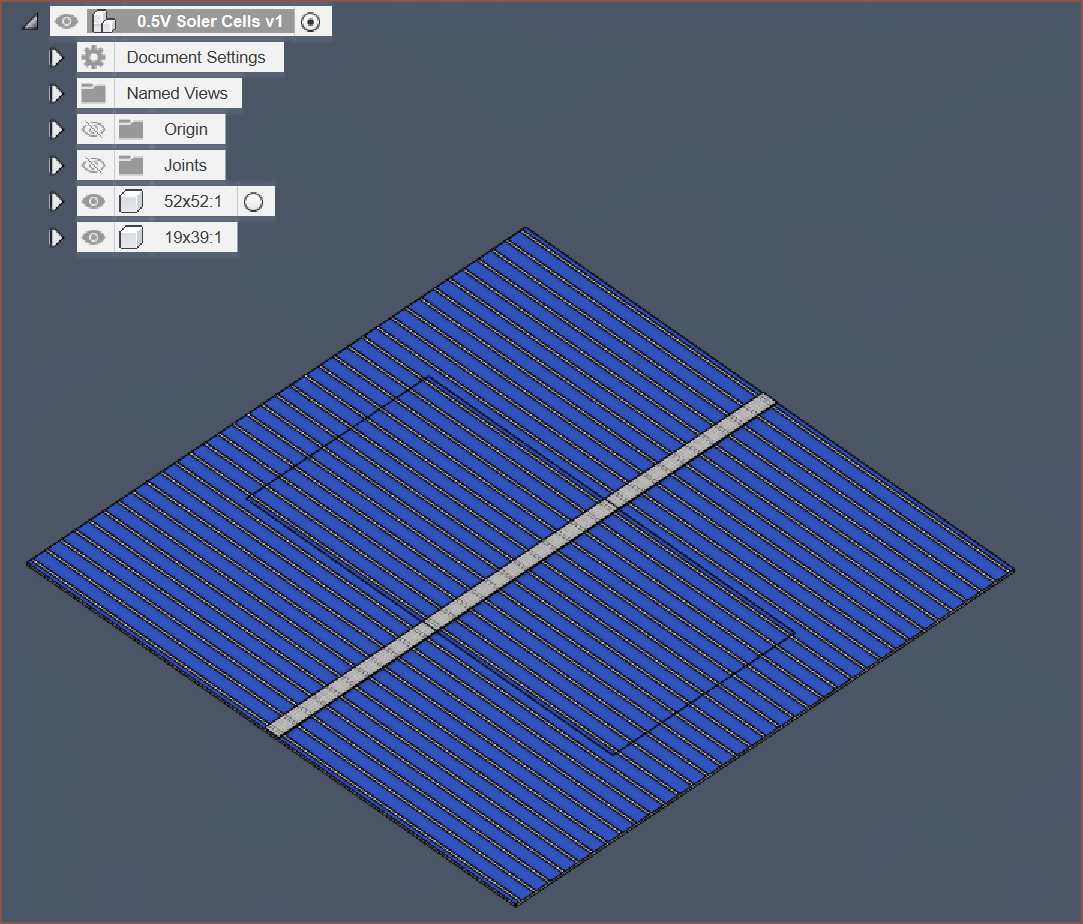Toggle visibility of root 0.5V Soler Cells

click(x=66, y=21)
